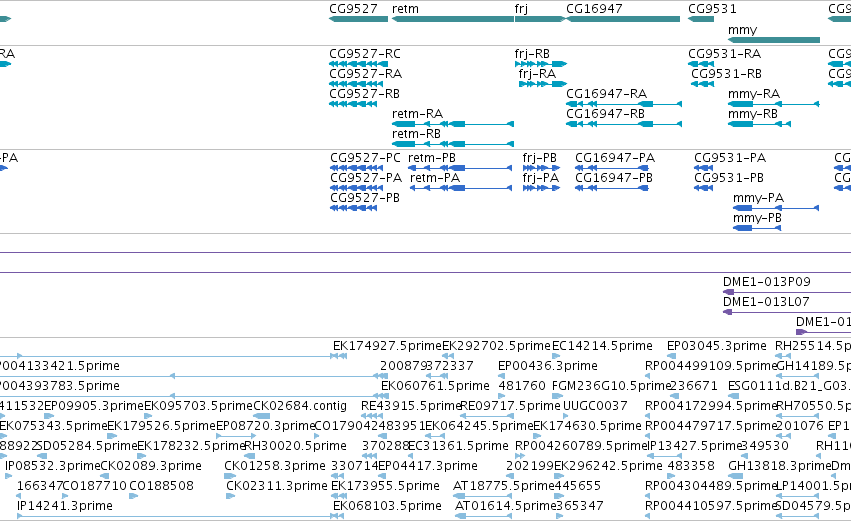The width and height of the screenshot is (851, 521).
Task: Select the CG9531-PB protein
Action: click(x=703, y=188)
